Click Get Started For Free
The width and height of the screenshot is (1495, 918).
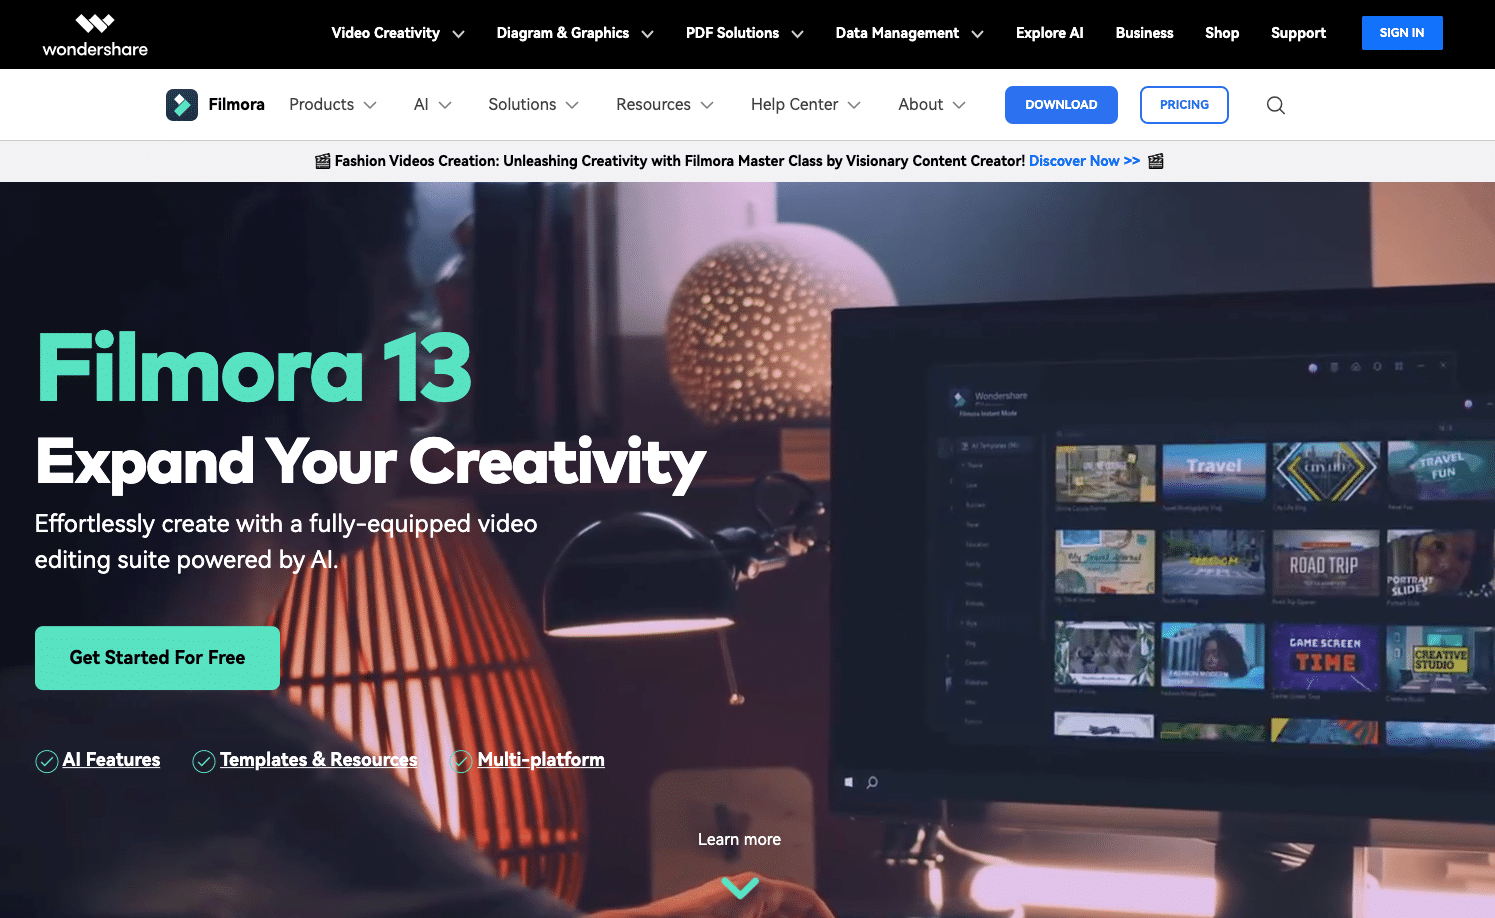(157, 658)
